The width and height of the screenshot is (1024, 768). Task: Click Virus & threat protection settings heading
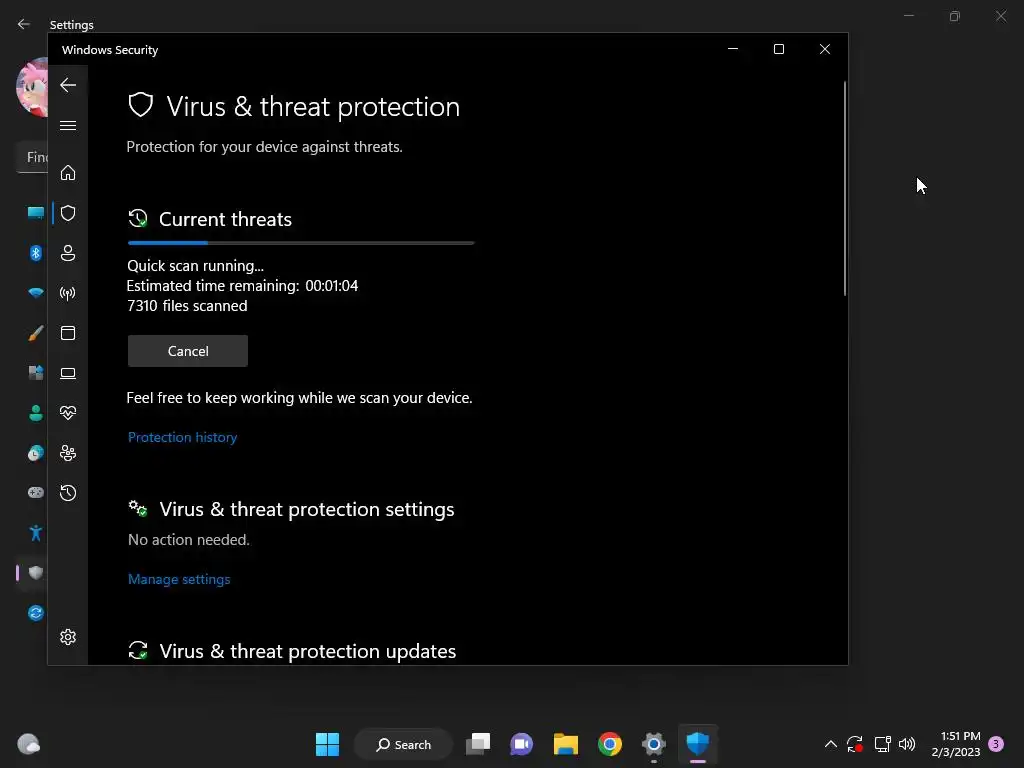pos(307,509)
